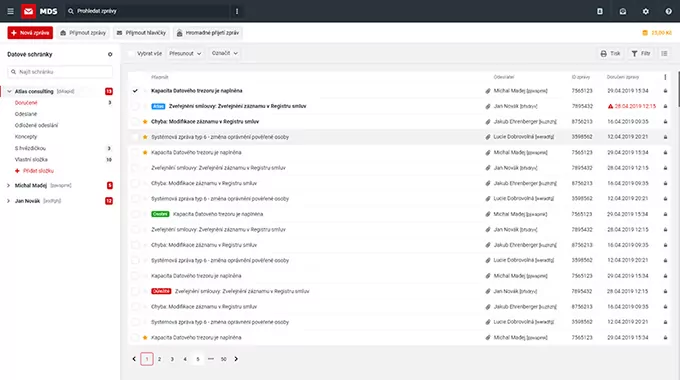Open the Vlastní složka folder
The image size is (680, 380).
pos(31,160)
